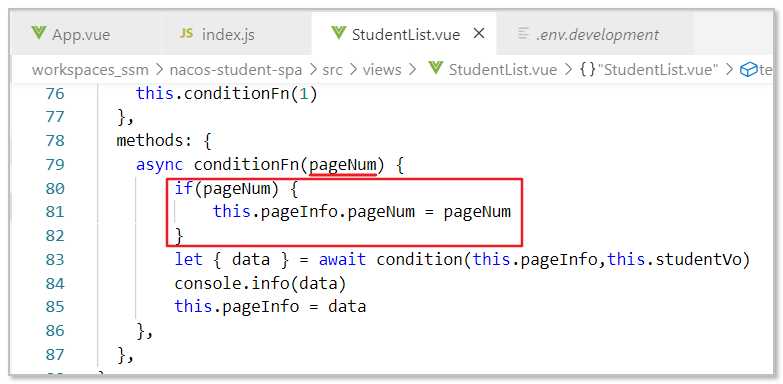Select the StudentList.vue tab
This screenshot has width=783, height=384.
point(403,35)
